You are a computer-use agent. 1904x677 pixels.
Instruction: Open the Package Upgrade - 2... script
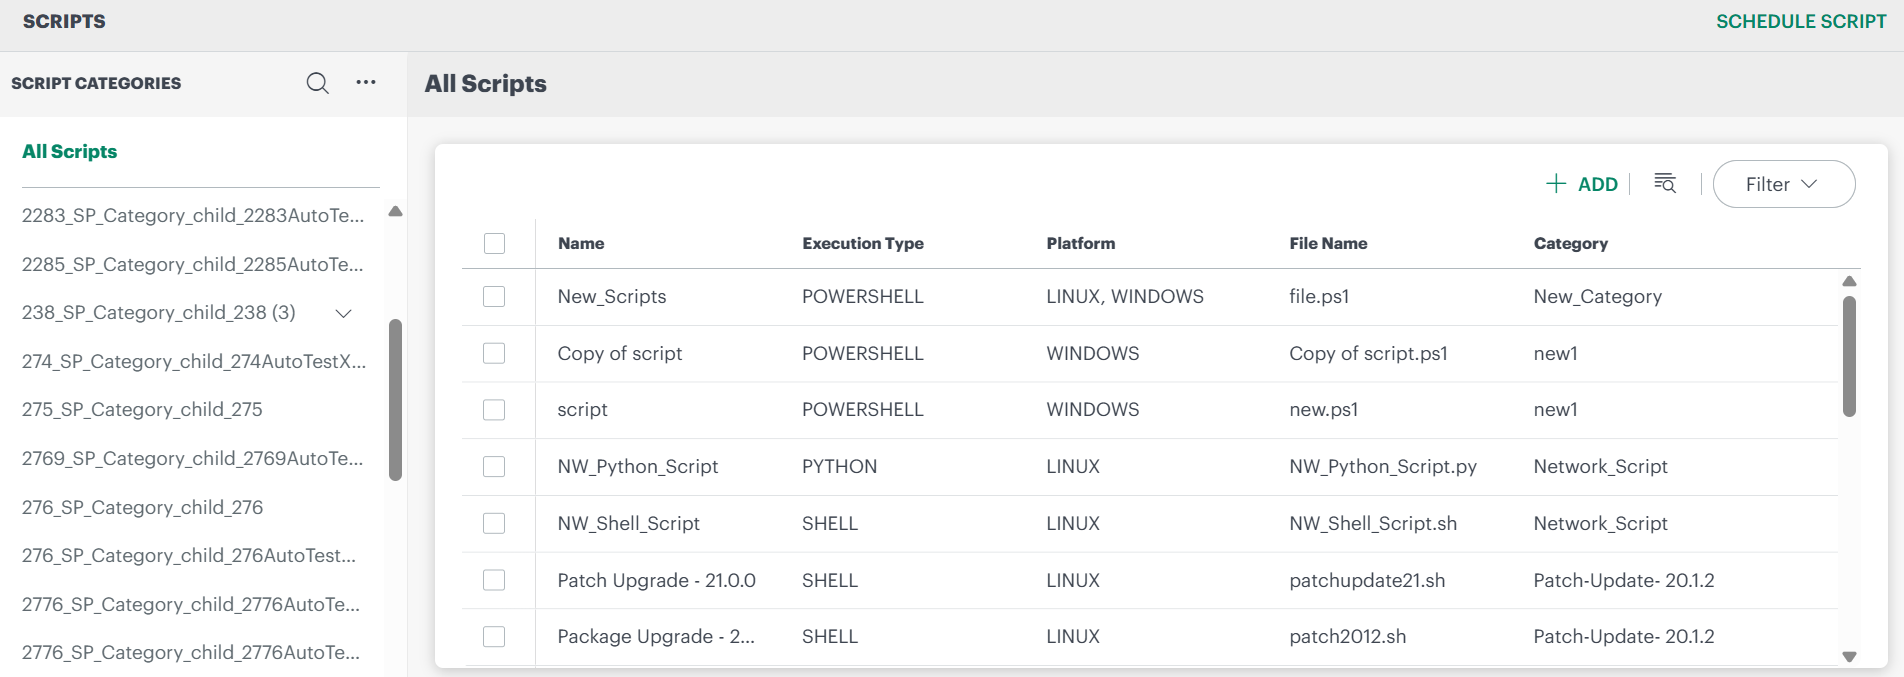coord(656,636)
